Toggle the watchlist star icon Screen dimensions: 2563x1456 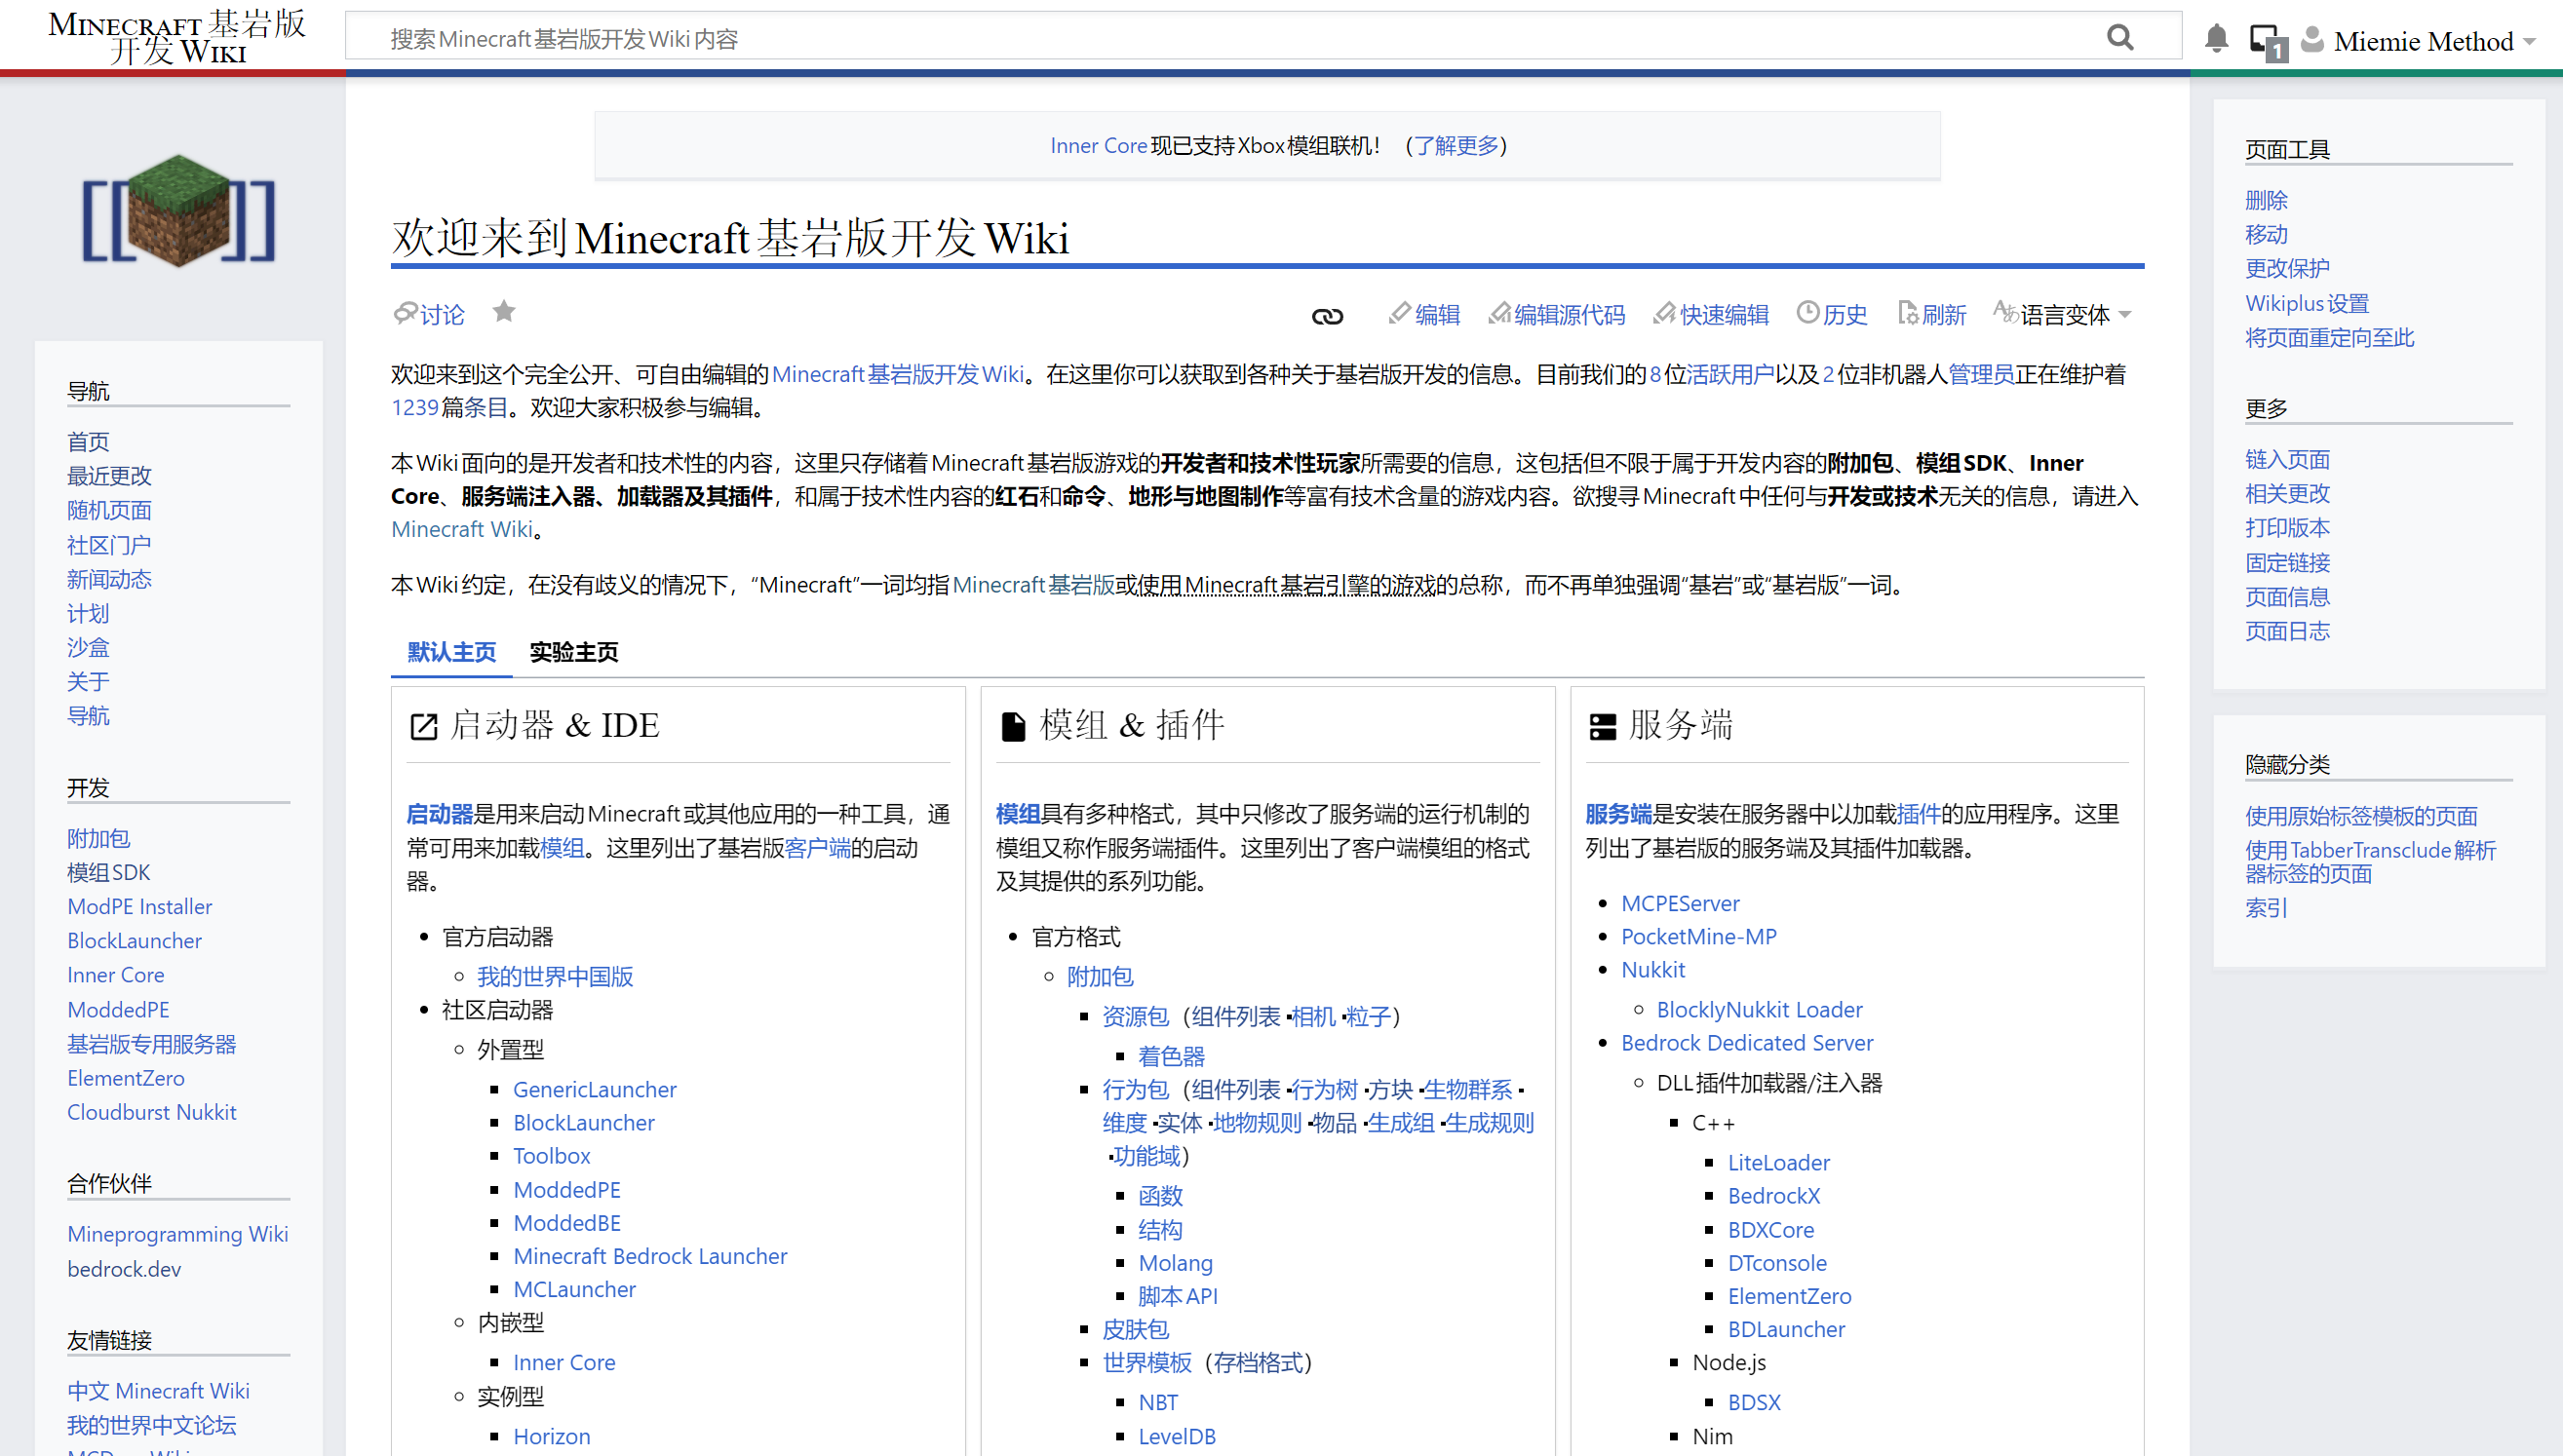[504, 313]
